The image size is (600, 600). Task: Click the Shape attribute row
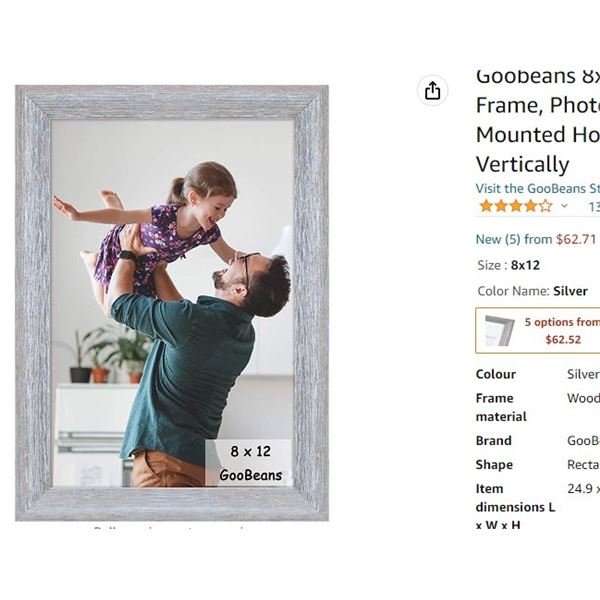click(x=538, y=465)
